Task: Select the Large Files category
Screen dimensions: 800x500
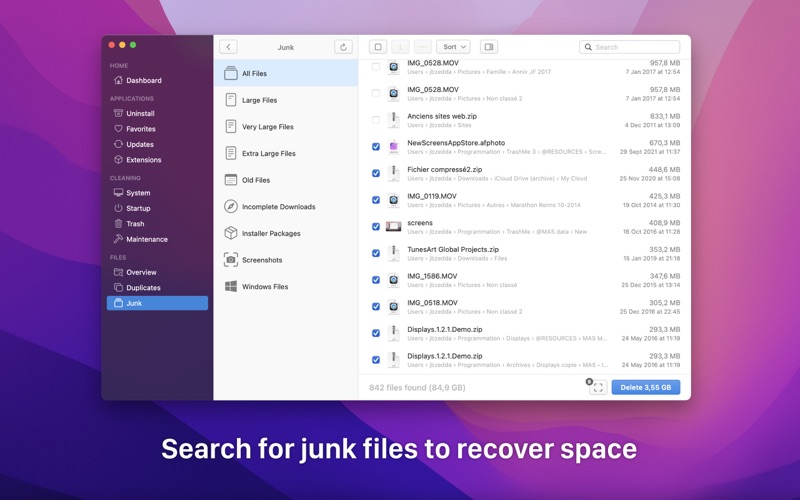Action: pyautogui.click(x=259, y=100)
